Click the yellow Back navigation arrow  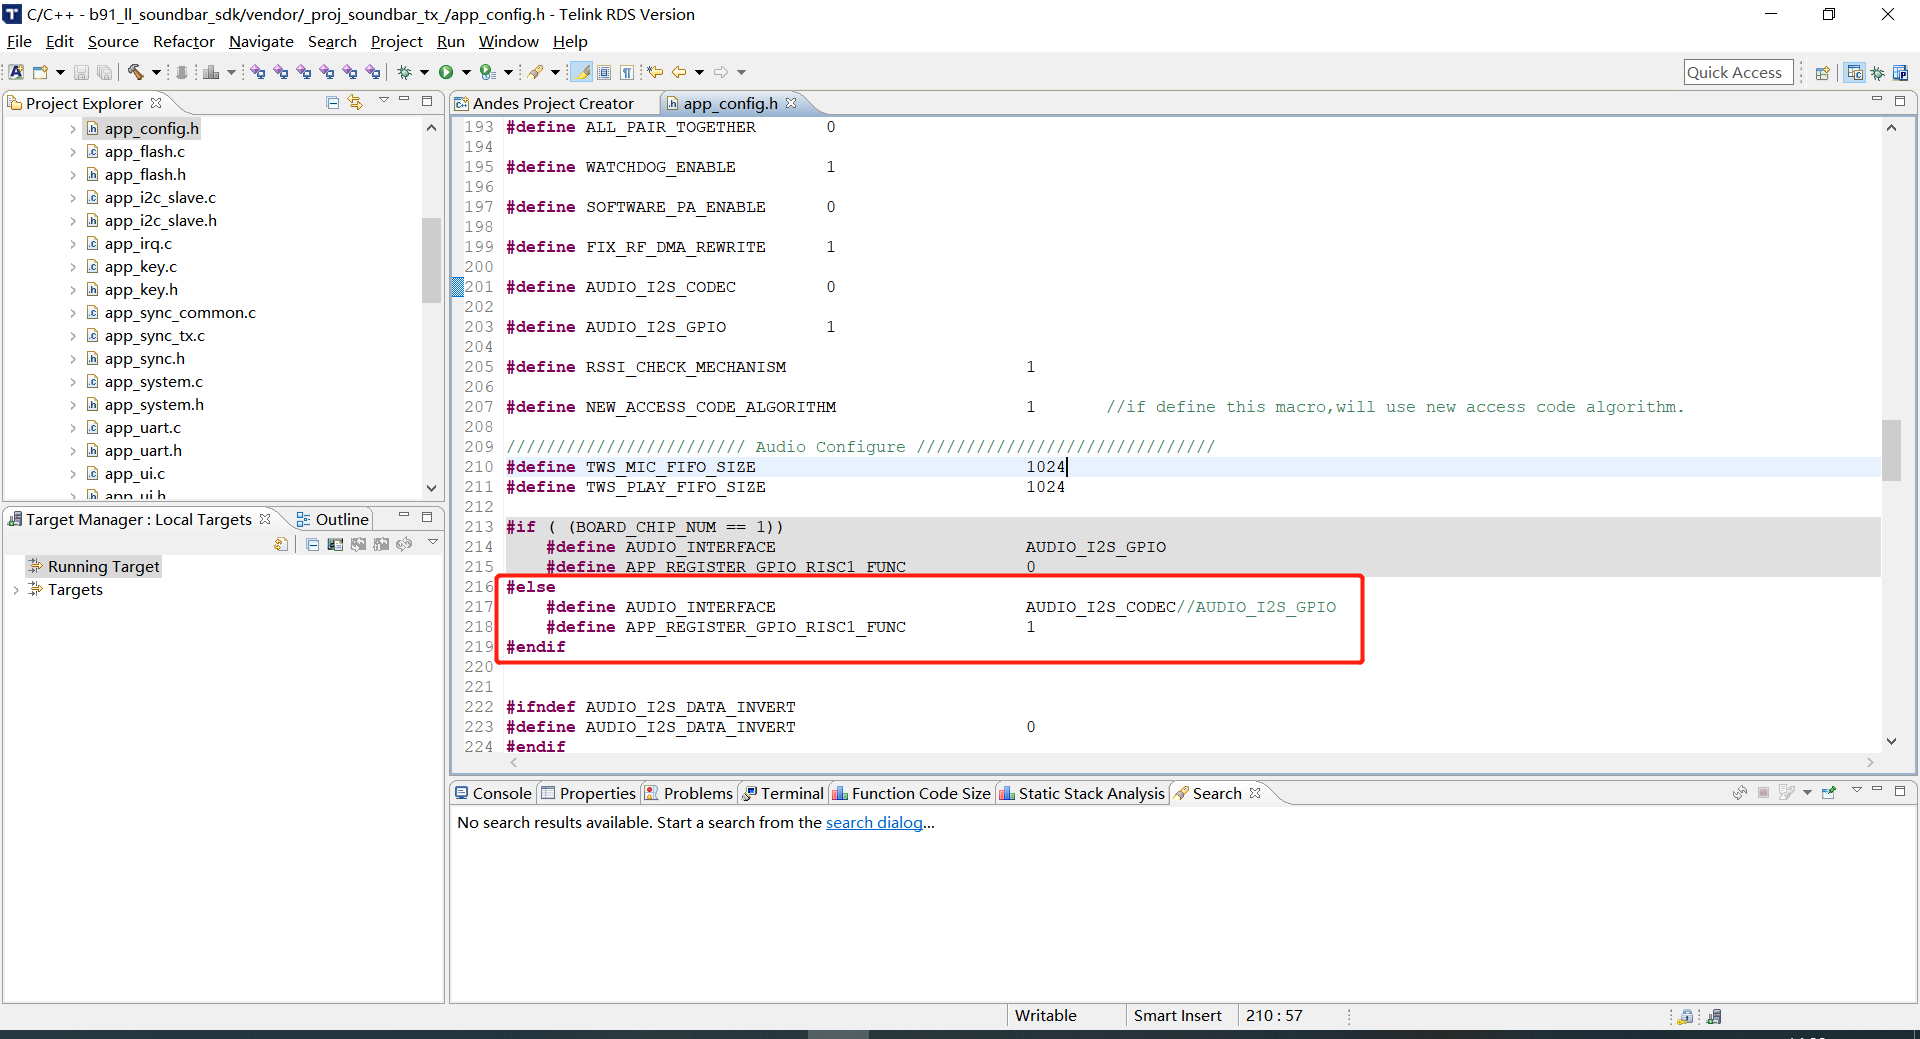[x=679, y=72]
